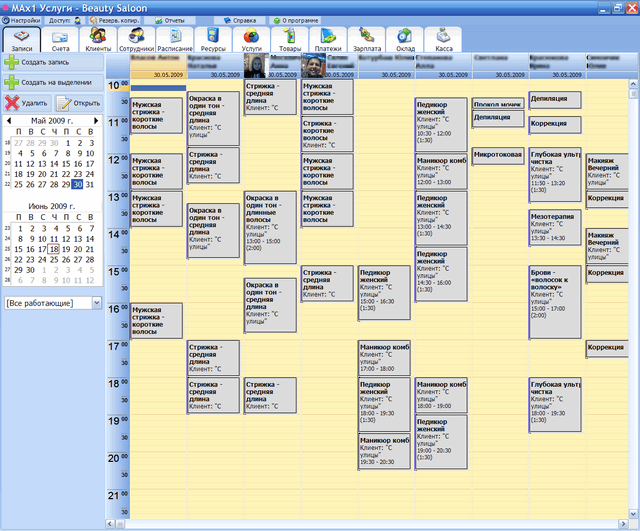Open the Настройки menu
Image resolution: width=640 pixels, height=531 pixels.
point(21,20)
